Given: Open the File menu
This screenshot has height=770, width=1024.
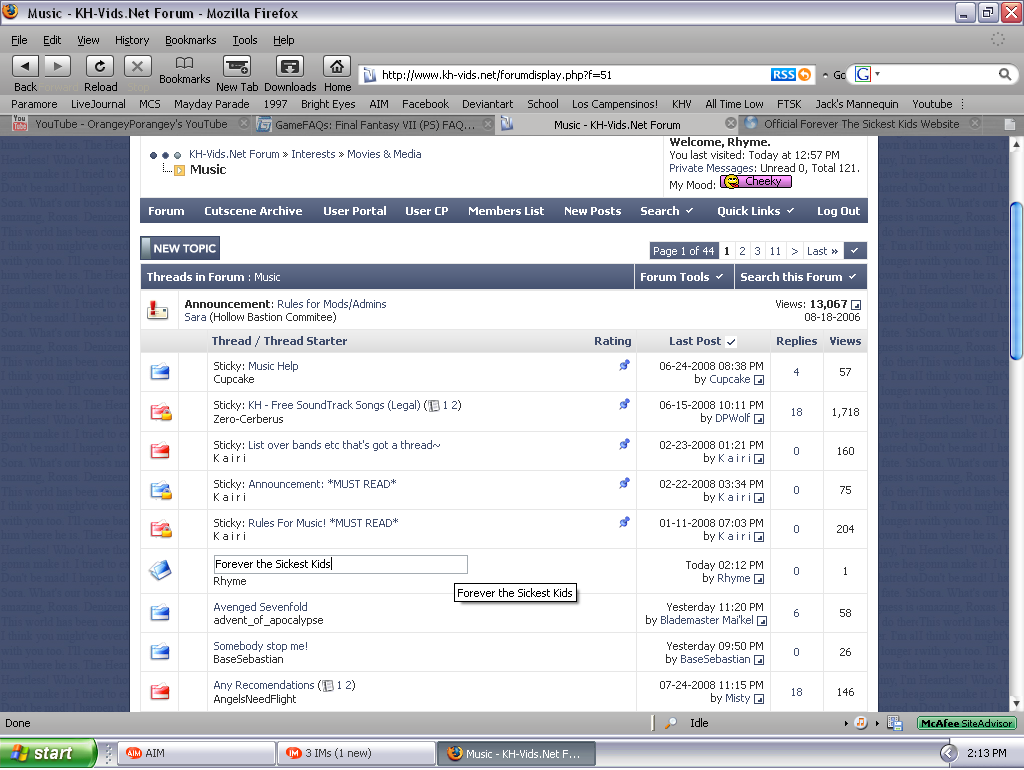Looking at the screenshot, I should (x=19, y=40).
